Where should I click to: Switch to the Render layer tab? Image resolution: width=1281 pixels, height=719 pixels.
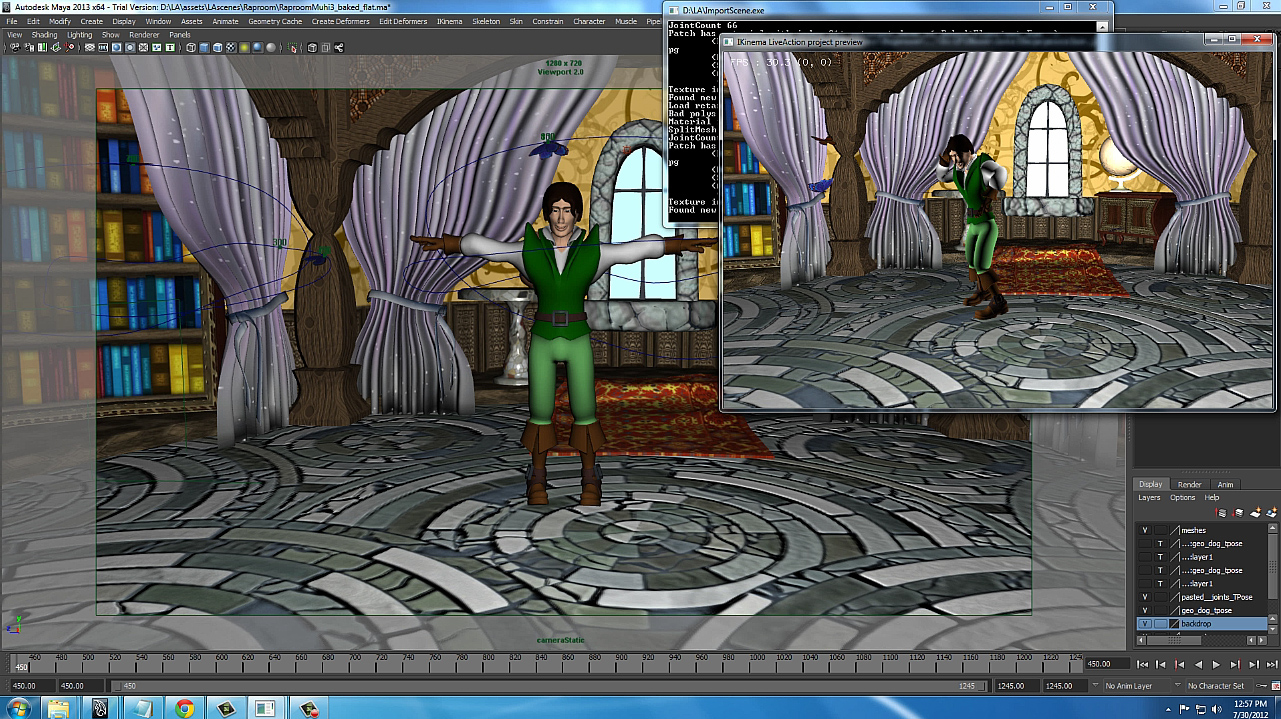coord(1189,484)
